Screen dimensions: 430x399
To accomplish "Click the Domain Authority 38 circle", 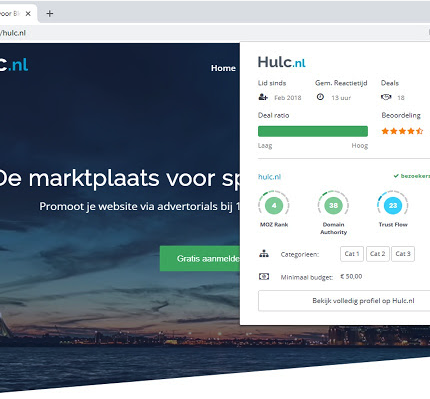I will (333, 205).
